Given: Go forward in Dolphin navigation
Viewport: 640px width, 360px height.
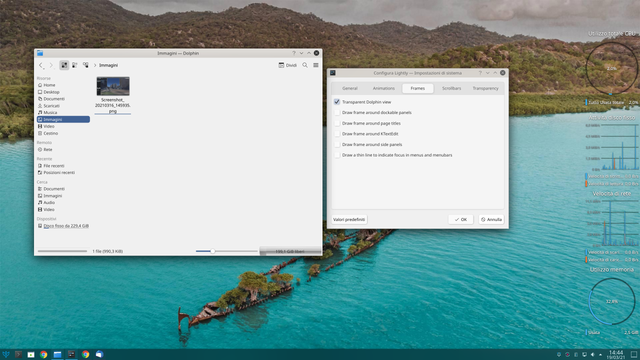Looking at the screenshot, I should tap(51, 65).
